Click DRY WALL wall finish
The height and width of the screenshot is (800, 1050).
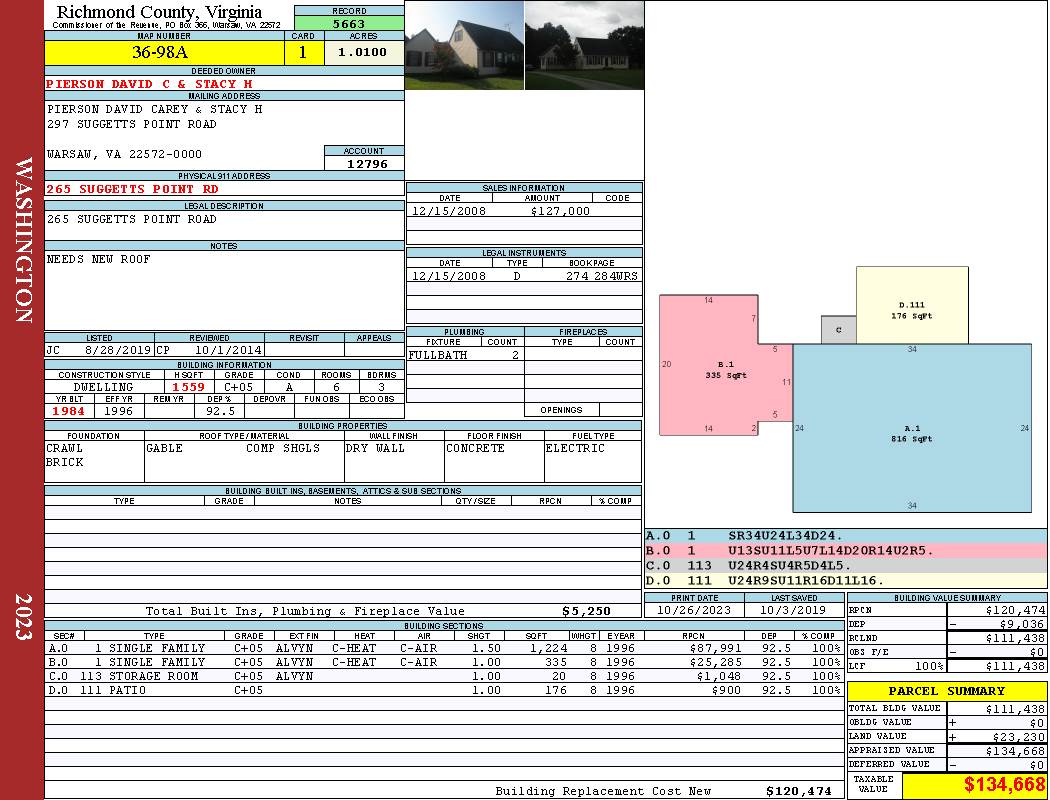(x=375, y=448)
